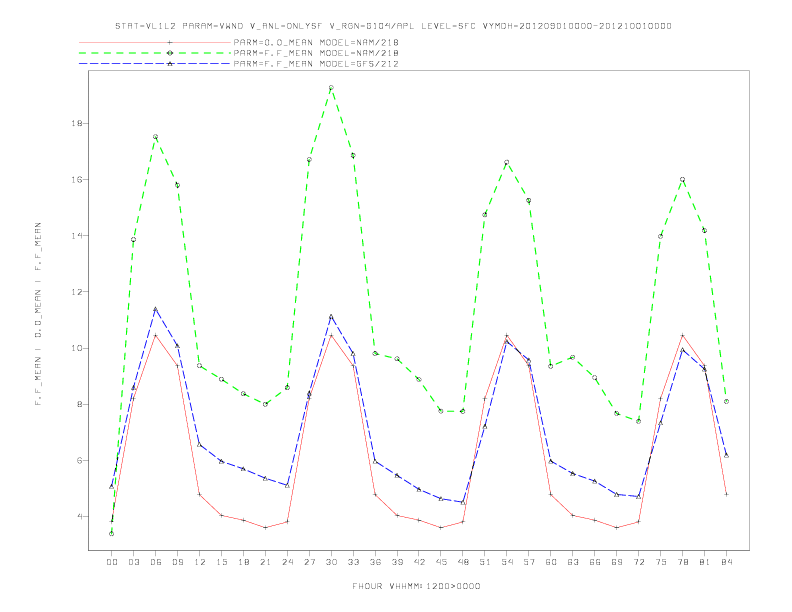Click green NAM circle marker at hour 00
This screenshot has height=612, width=792.
tap(112, 534)
